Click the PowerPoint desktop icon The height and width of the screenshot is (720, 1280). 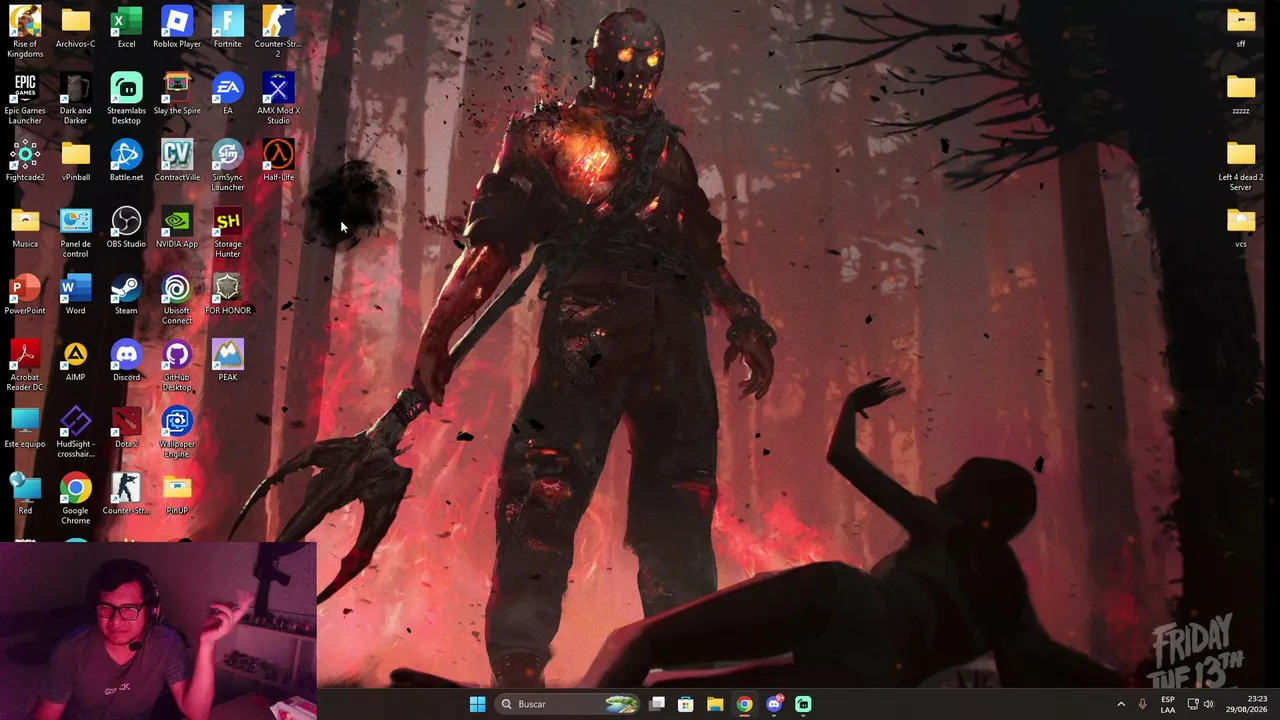(25, 295)
